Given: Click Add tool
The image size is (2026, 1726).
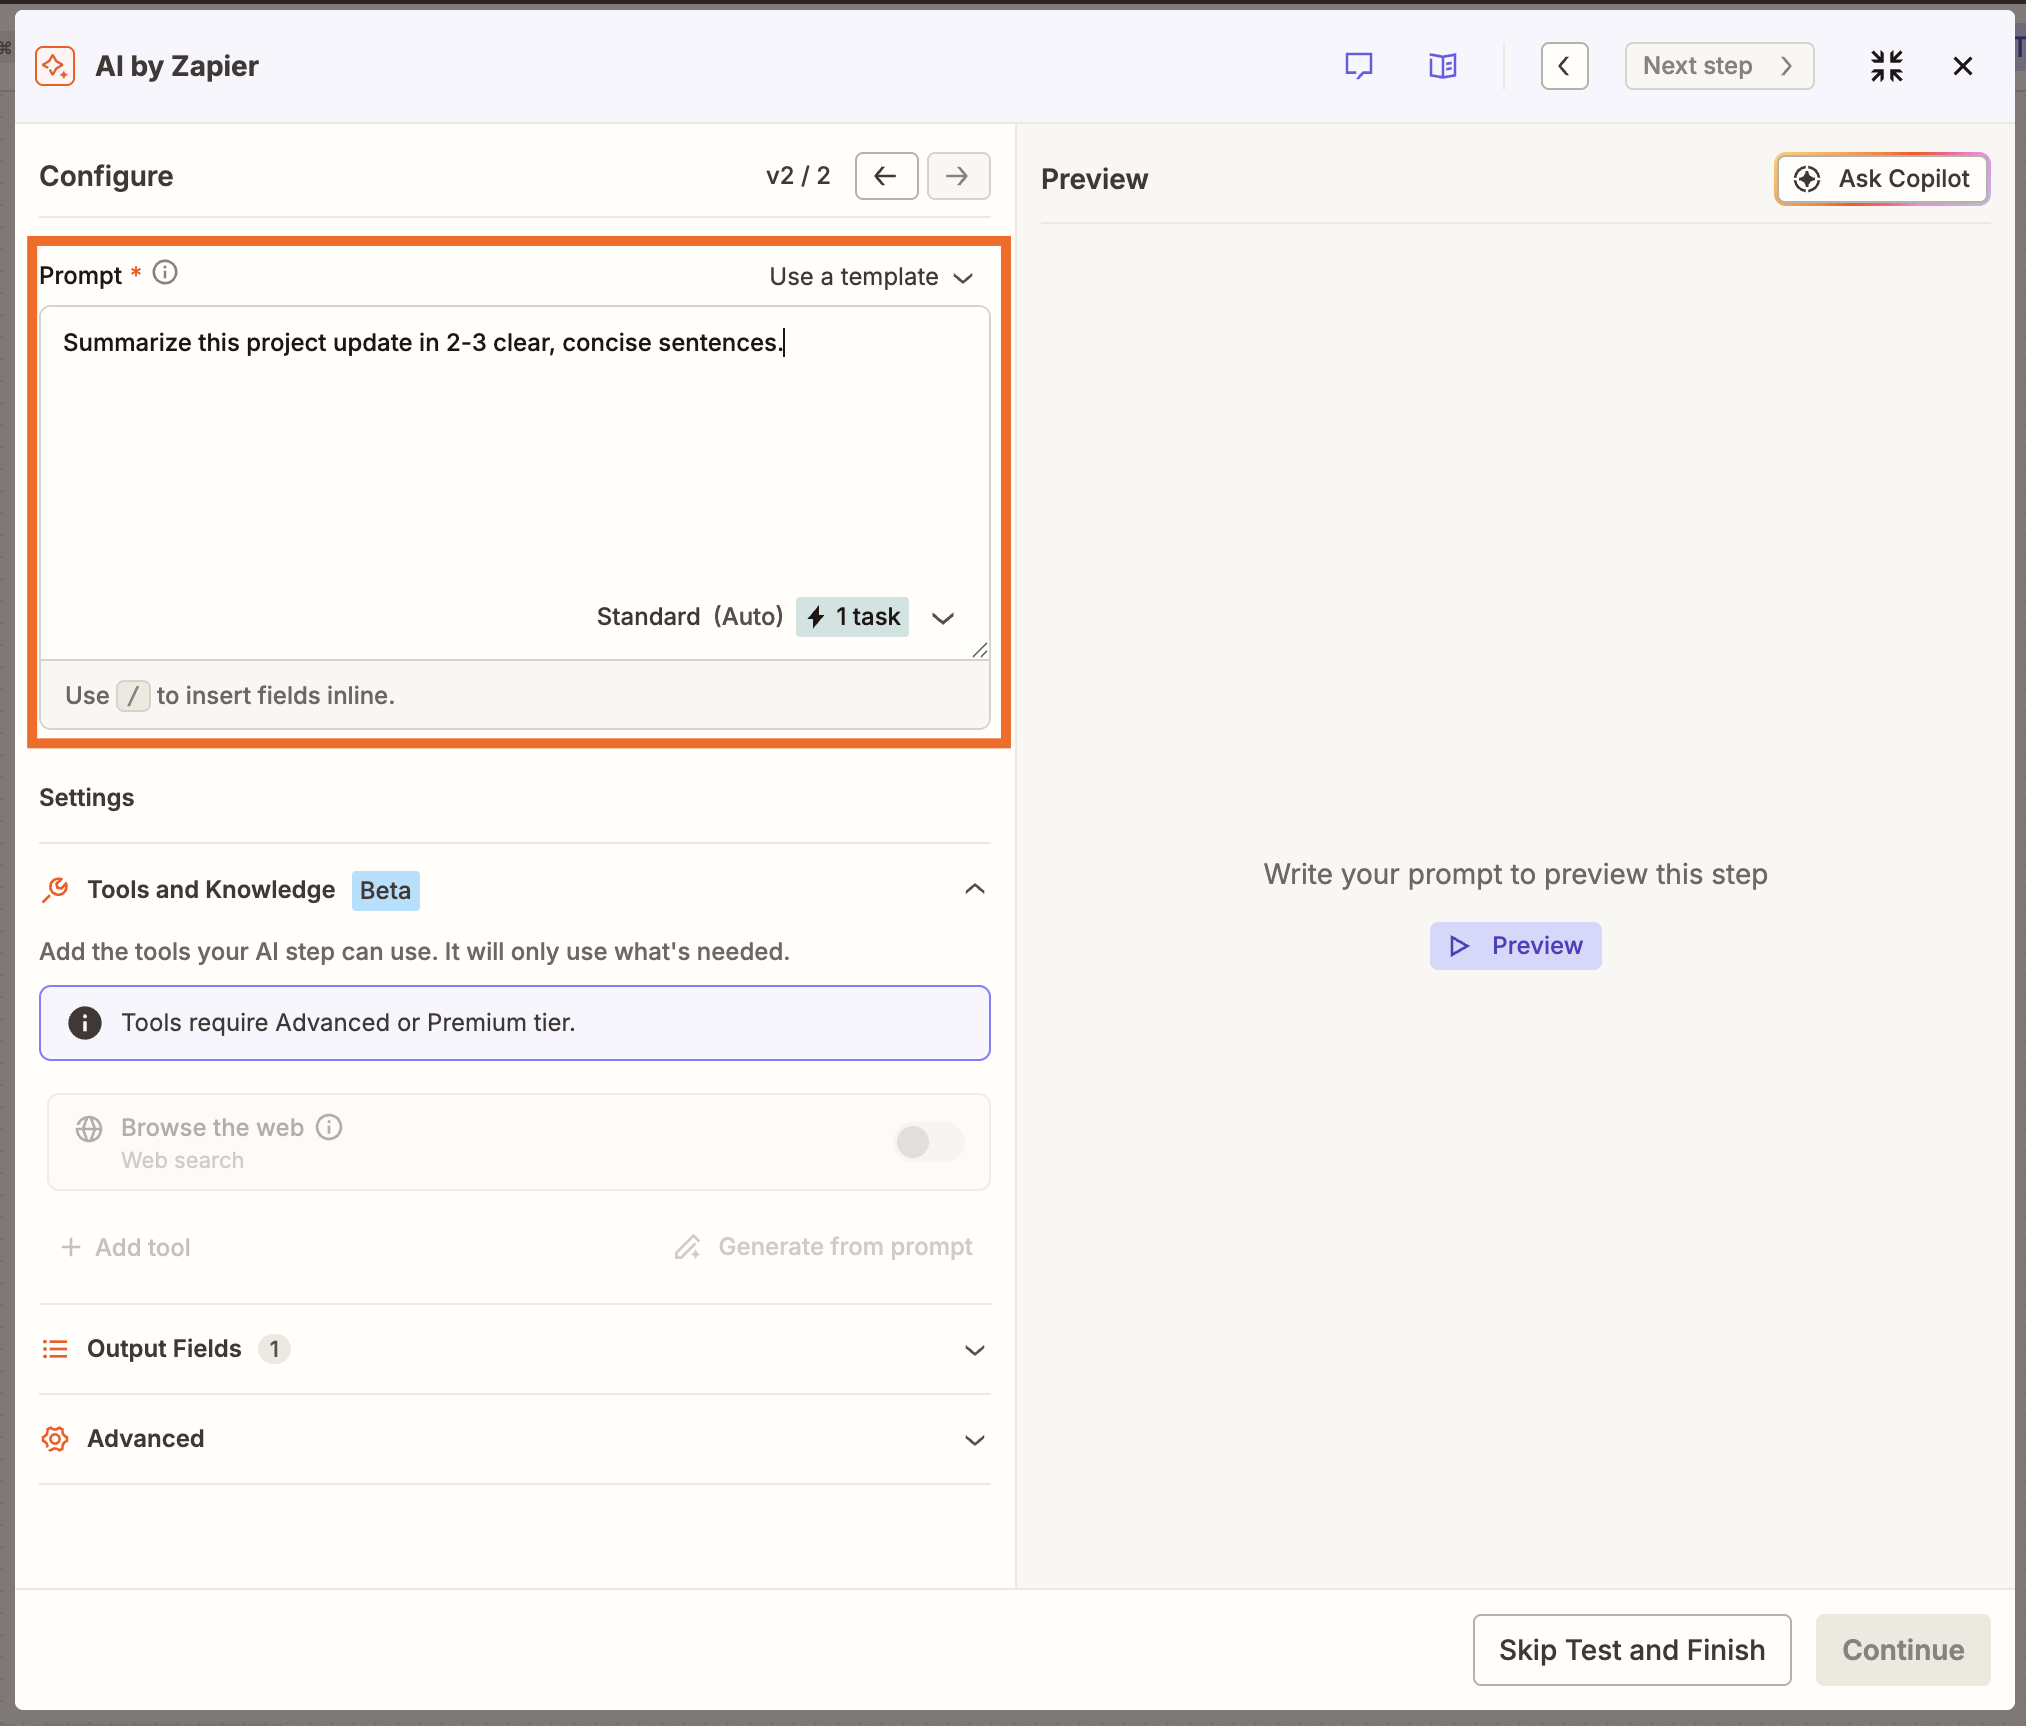Looking at the screenshot, I should (x=126, y=1247).
